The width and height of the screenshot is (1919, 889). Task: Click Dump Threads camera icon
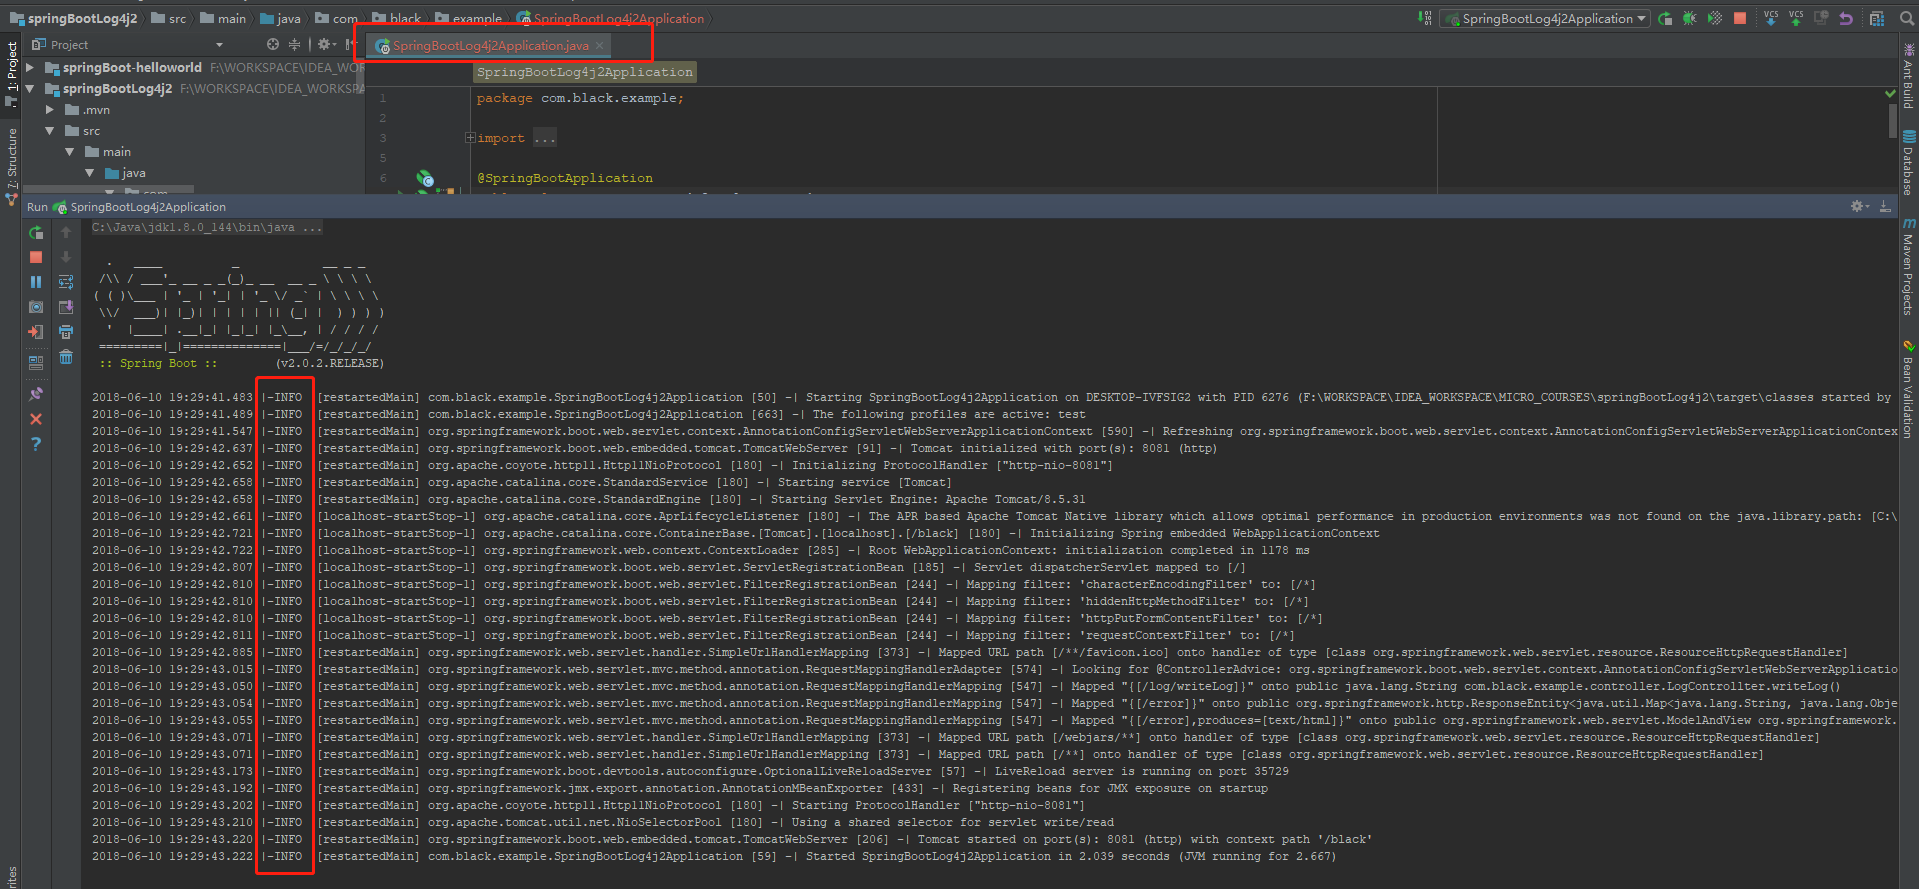36,307
